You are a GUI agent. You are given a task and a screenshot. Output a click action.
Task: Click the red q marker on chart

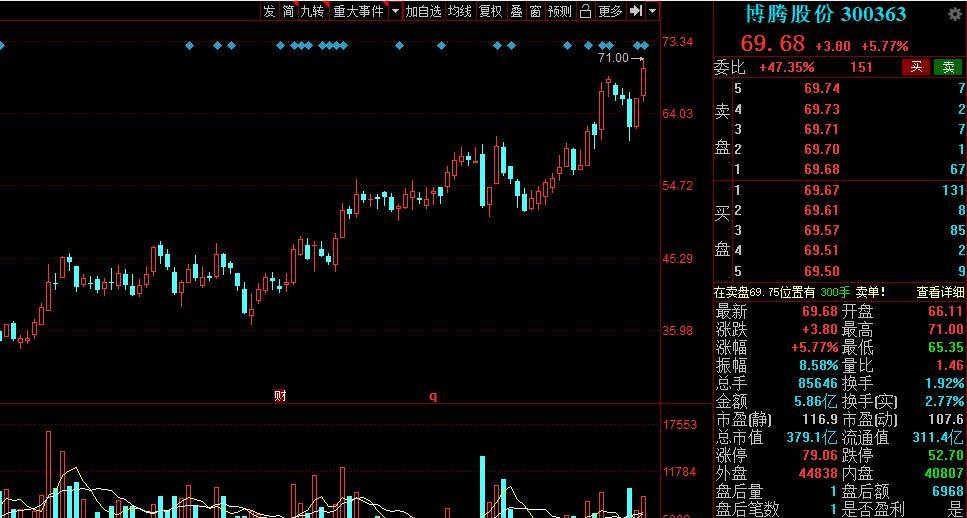[x=433, y=396]
